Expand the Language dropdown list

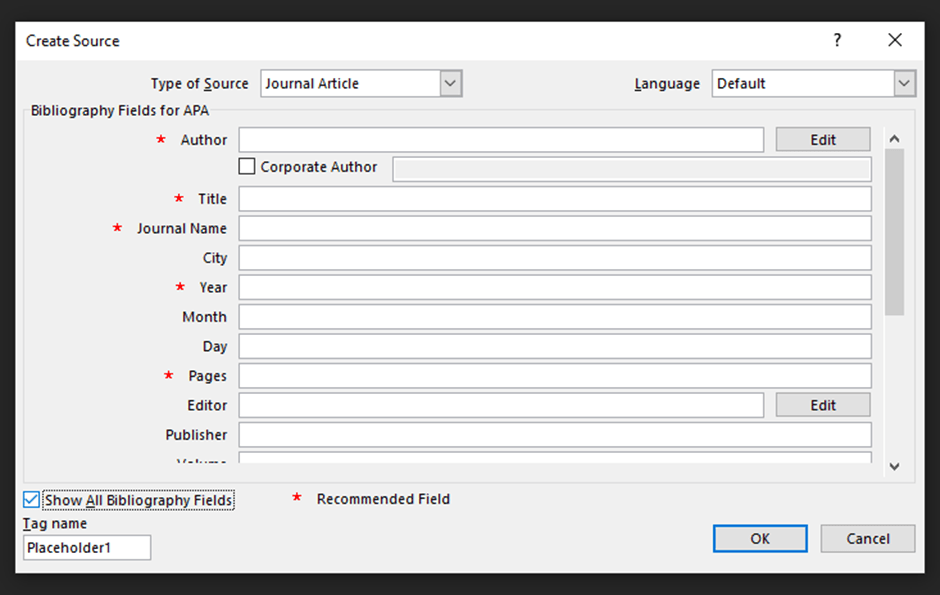pyautogui.click(x=904, y=84)
